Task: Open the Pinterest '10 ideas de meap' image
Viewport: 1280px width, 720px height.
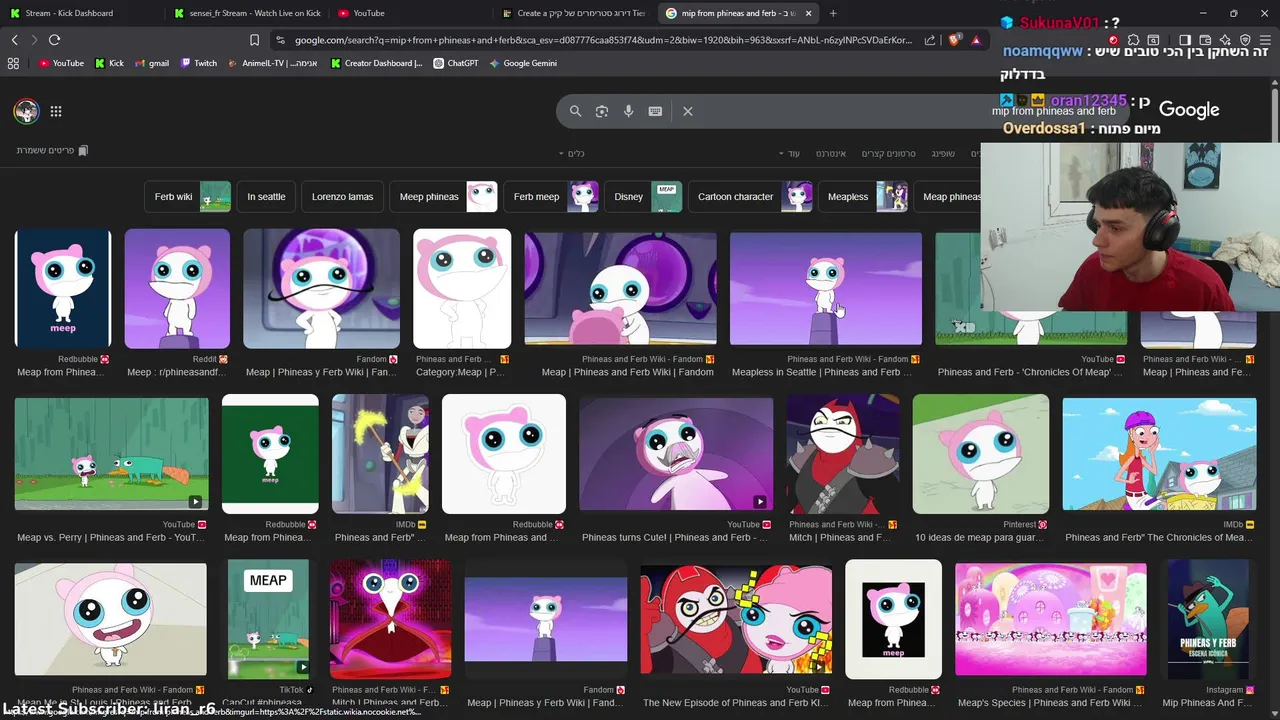Action: pyautogui.click(x=981, y=454)
